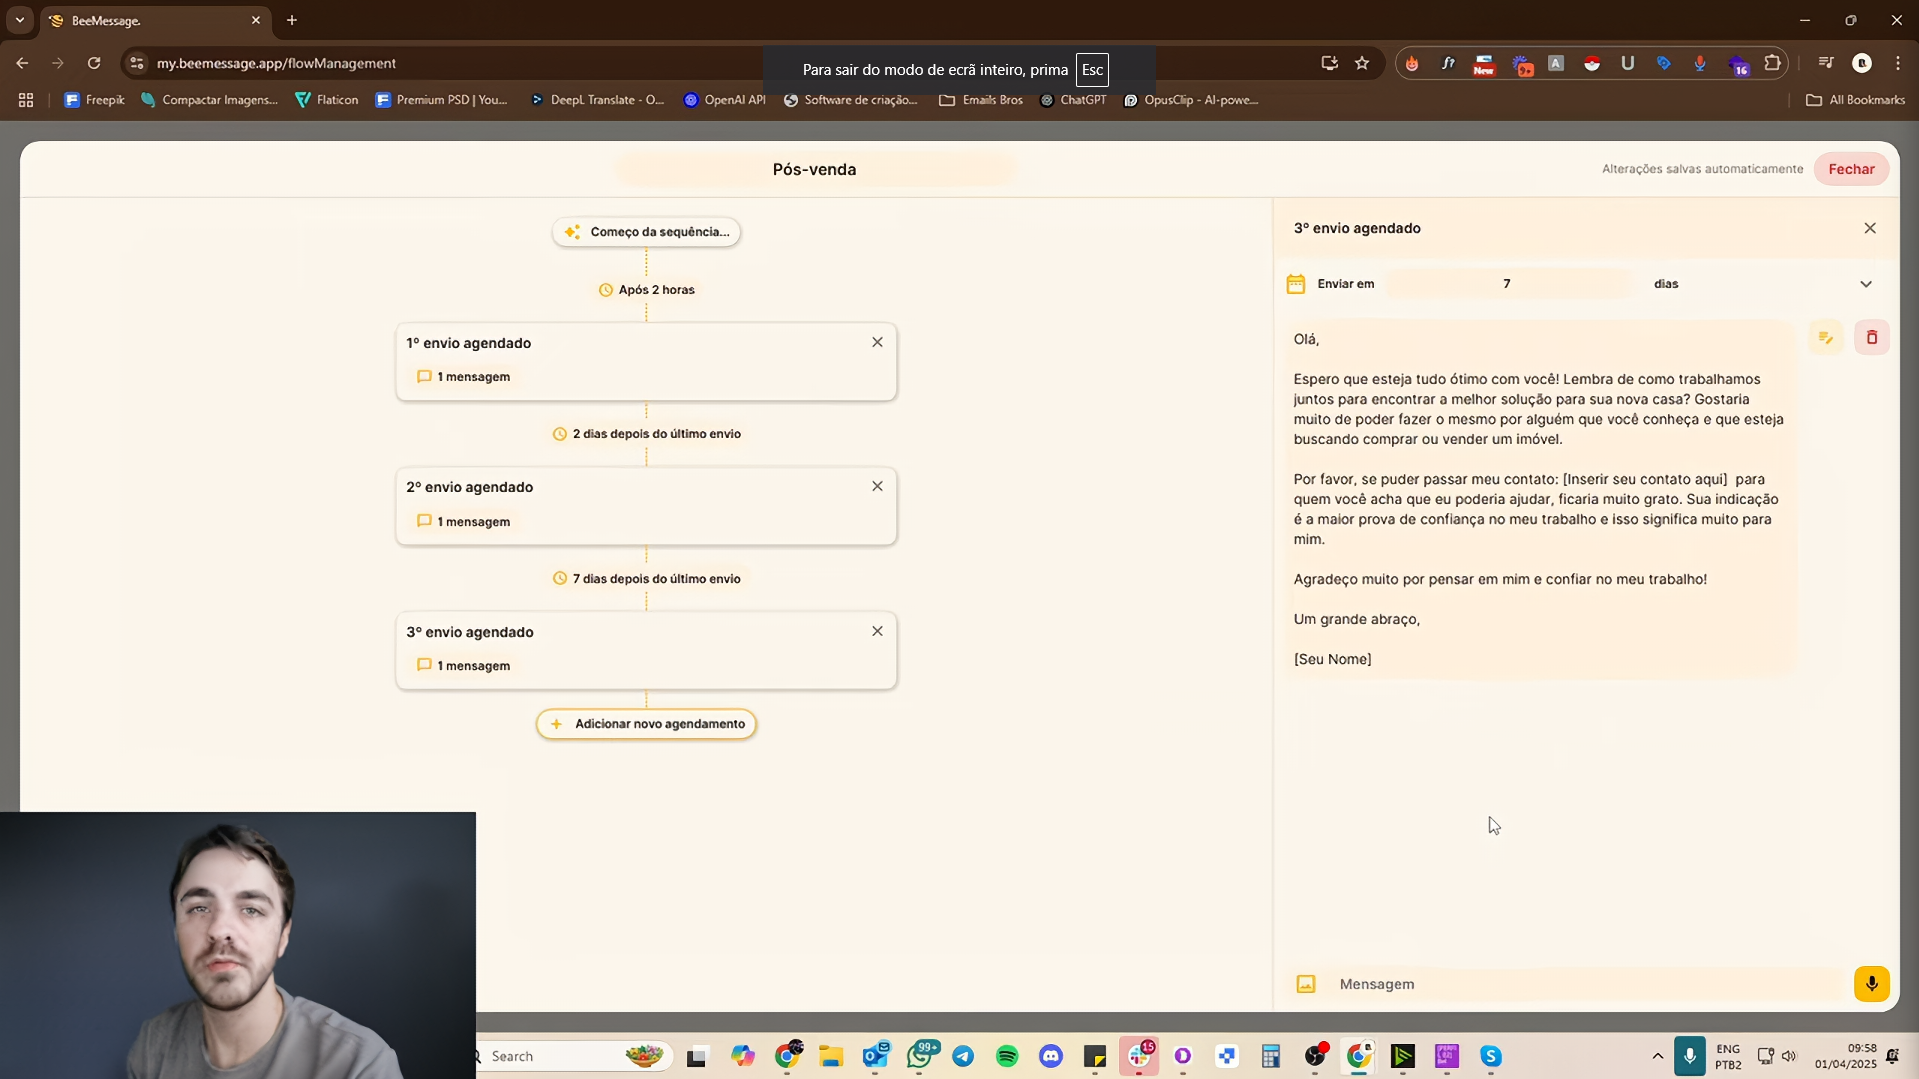Open Spotify from the taskbar

1007,1056
